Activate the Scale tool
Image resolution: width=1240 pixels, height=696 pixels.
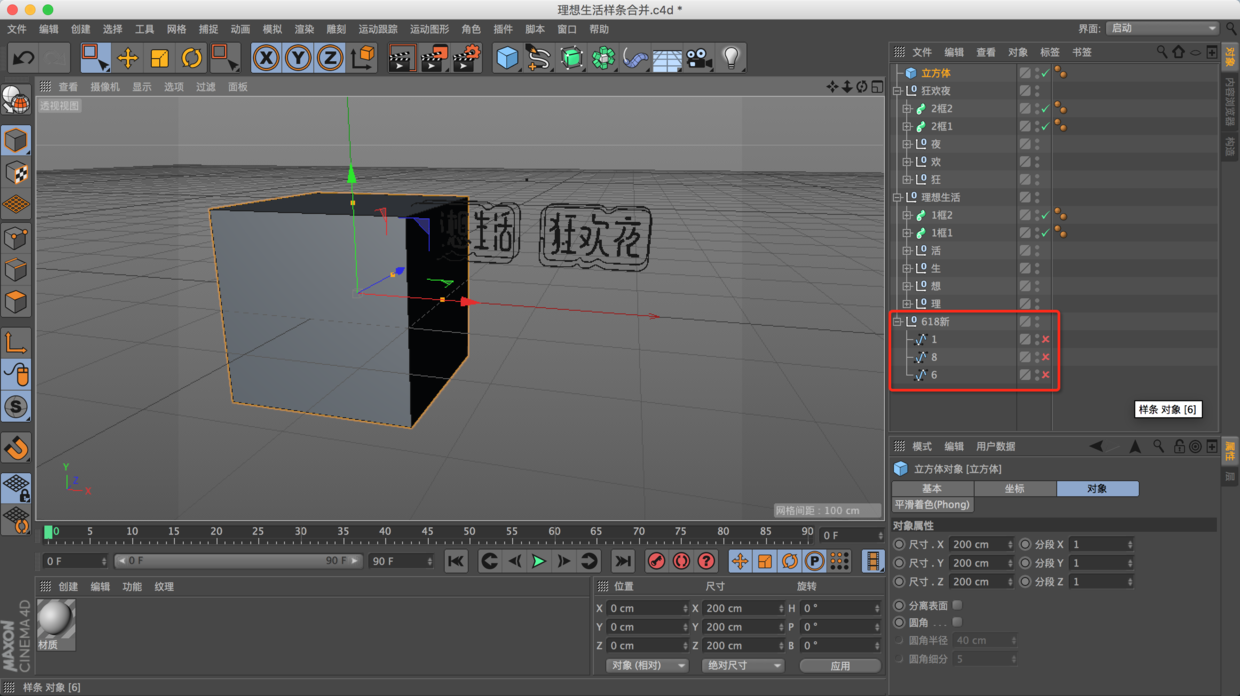(159, 58)
